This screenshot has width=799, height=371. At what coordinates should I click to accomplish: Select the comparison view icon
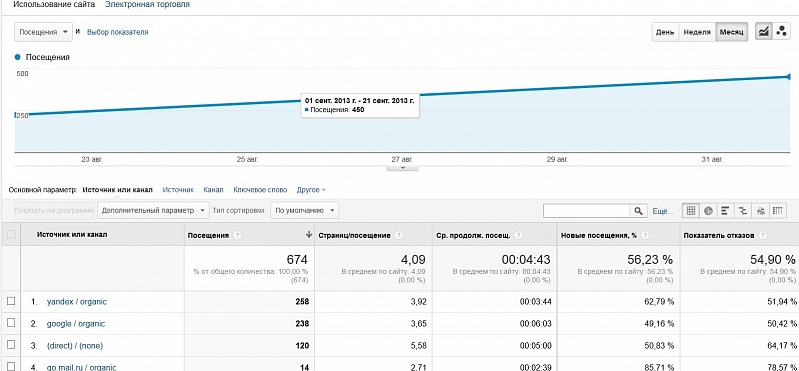click(x=743, y=210)
